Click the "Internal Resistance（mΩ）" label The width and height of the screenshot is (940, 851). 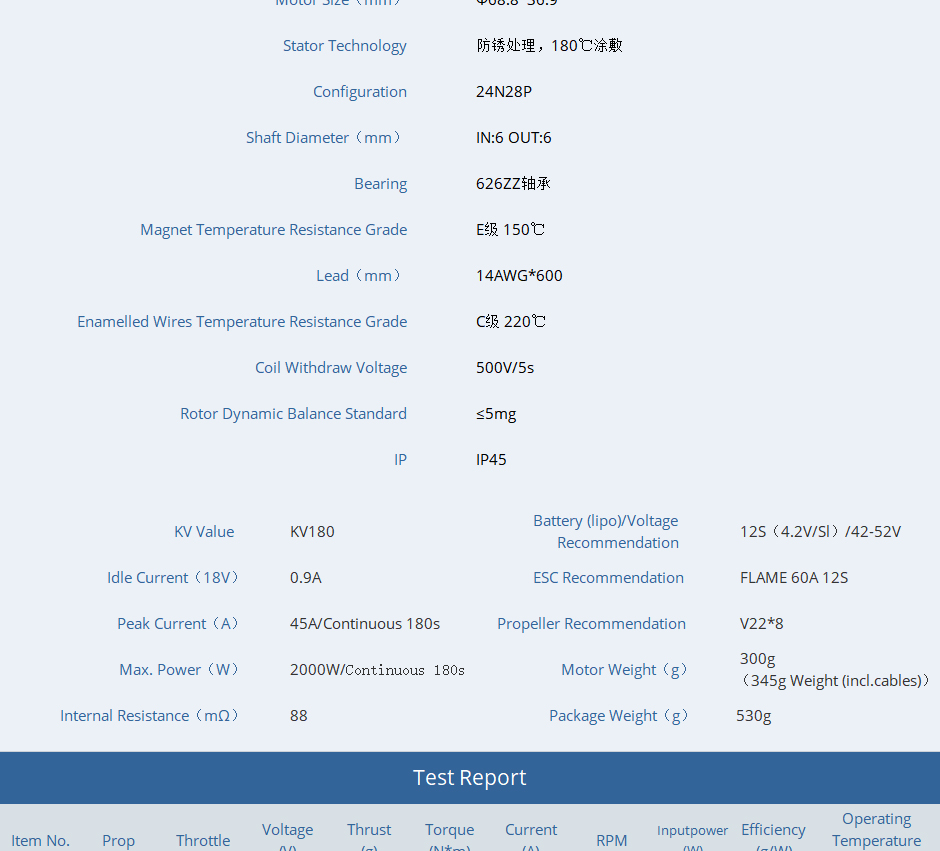[150, 716]
